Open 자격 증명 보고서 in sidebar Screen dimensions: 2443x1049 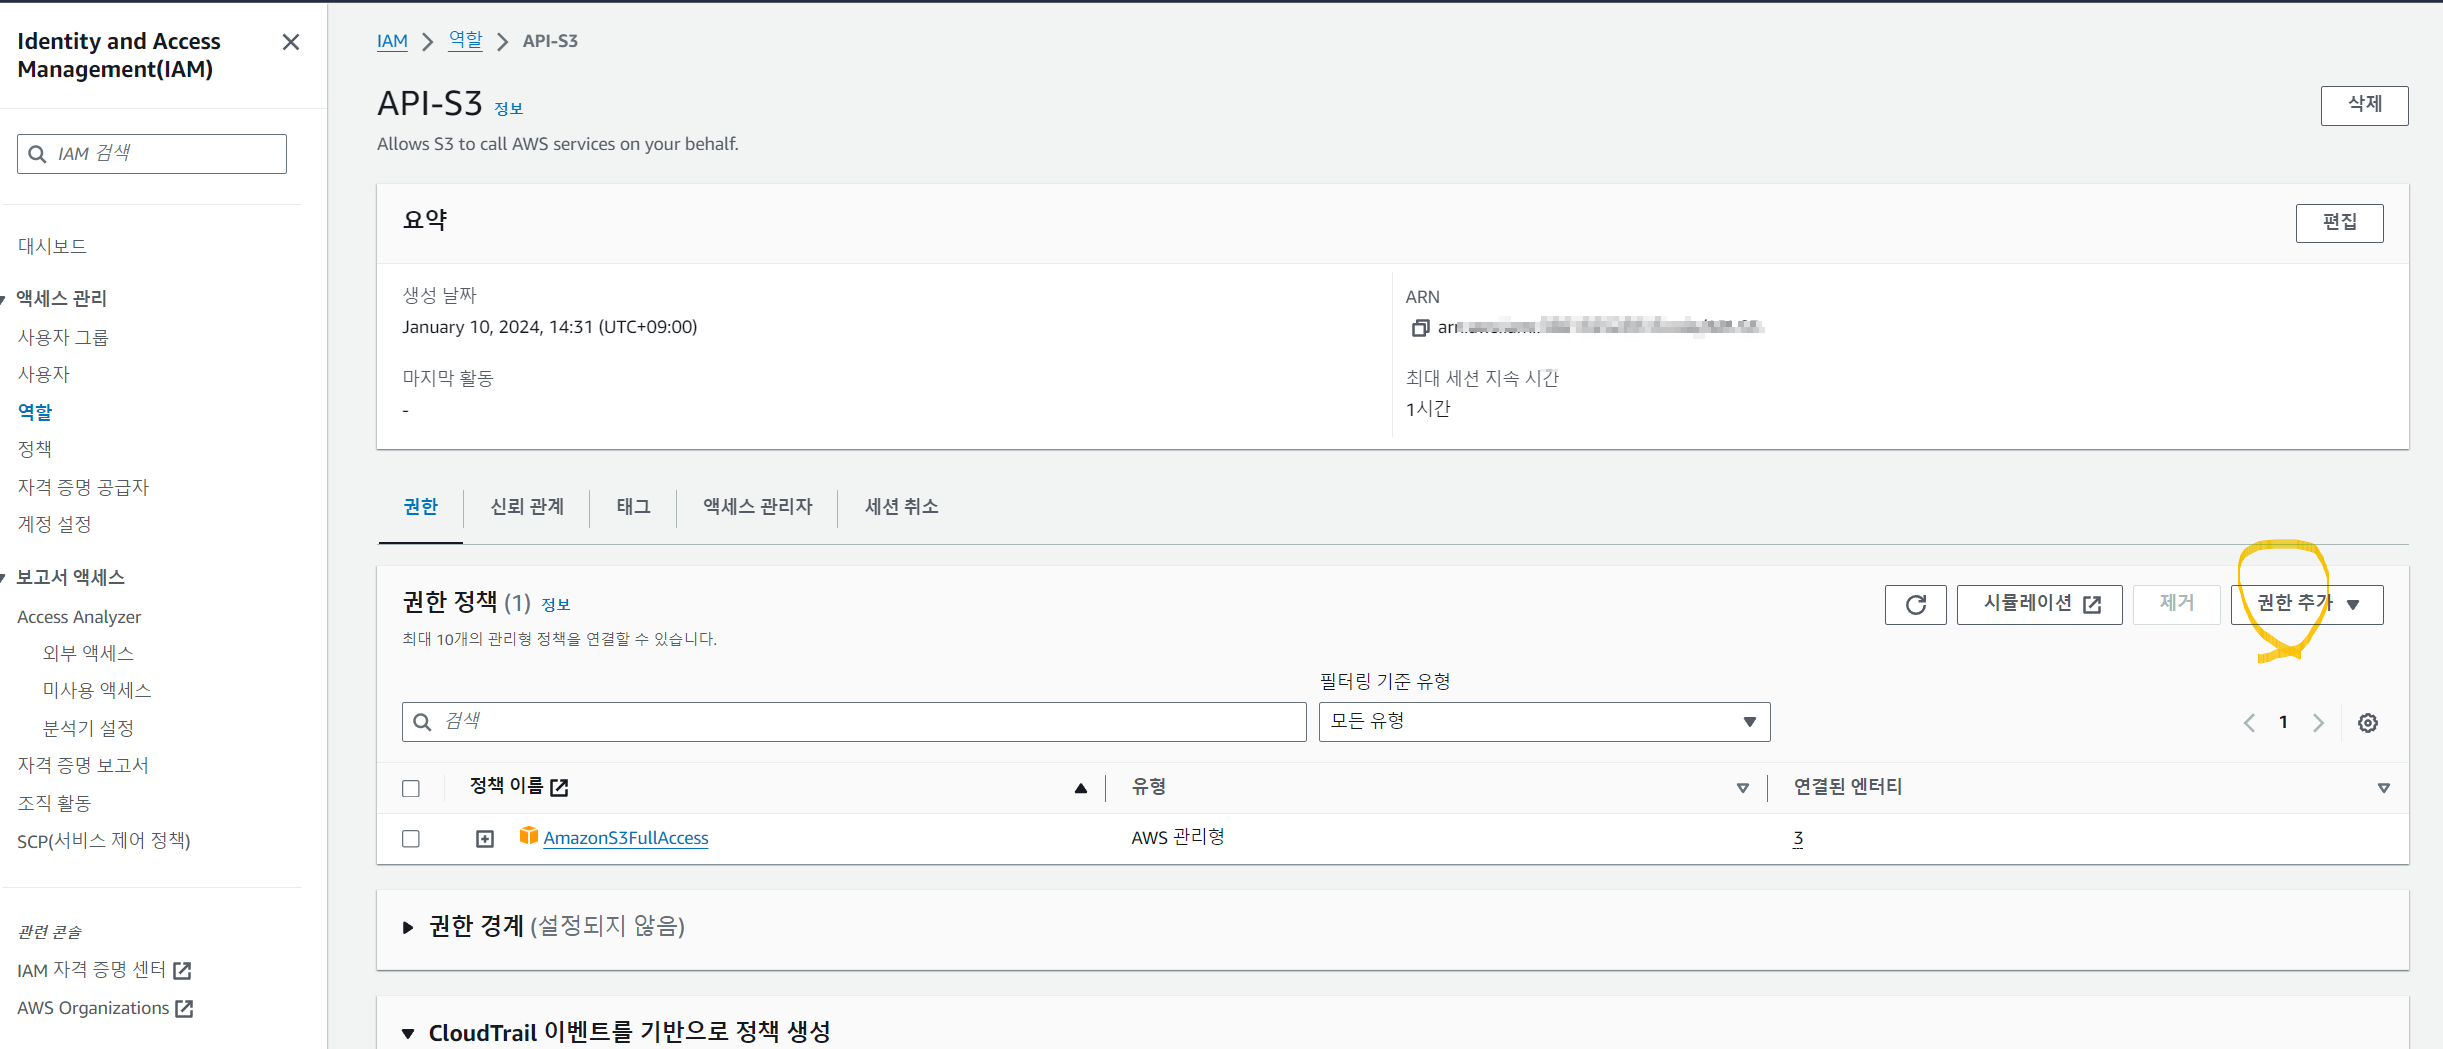[x=83, y=765]
